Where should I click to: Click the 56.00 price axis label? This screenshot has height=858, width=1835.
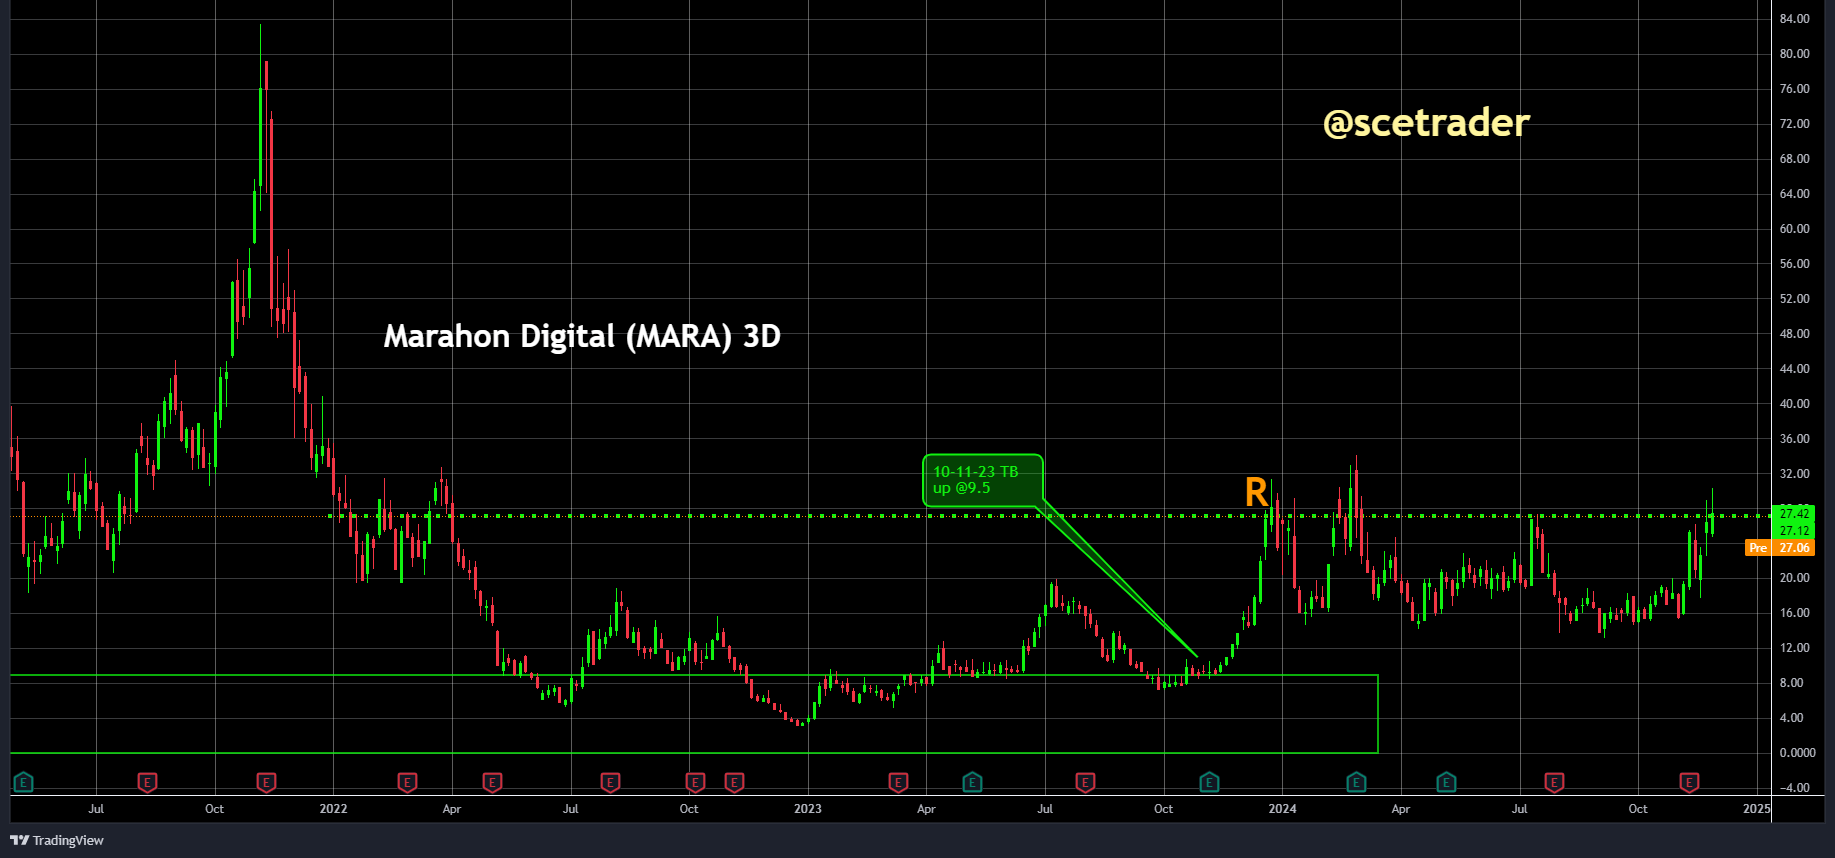click(1794, 264)
